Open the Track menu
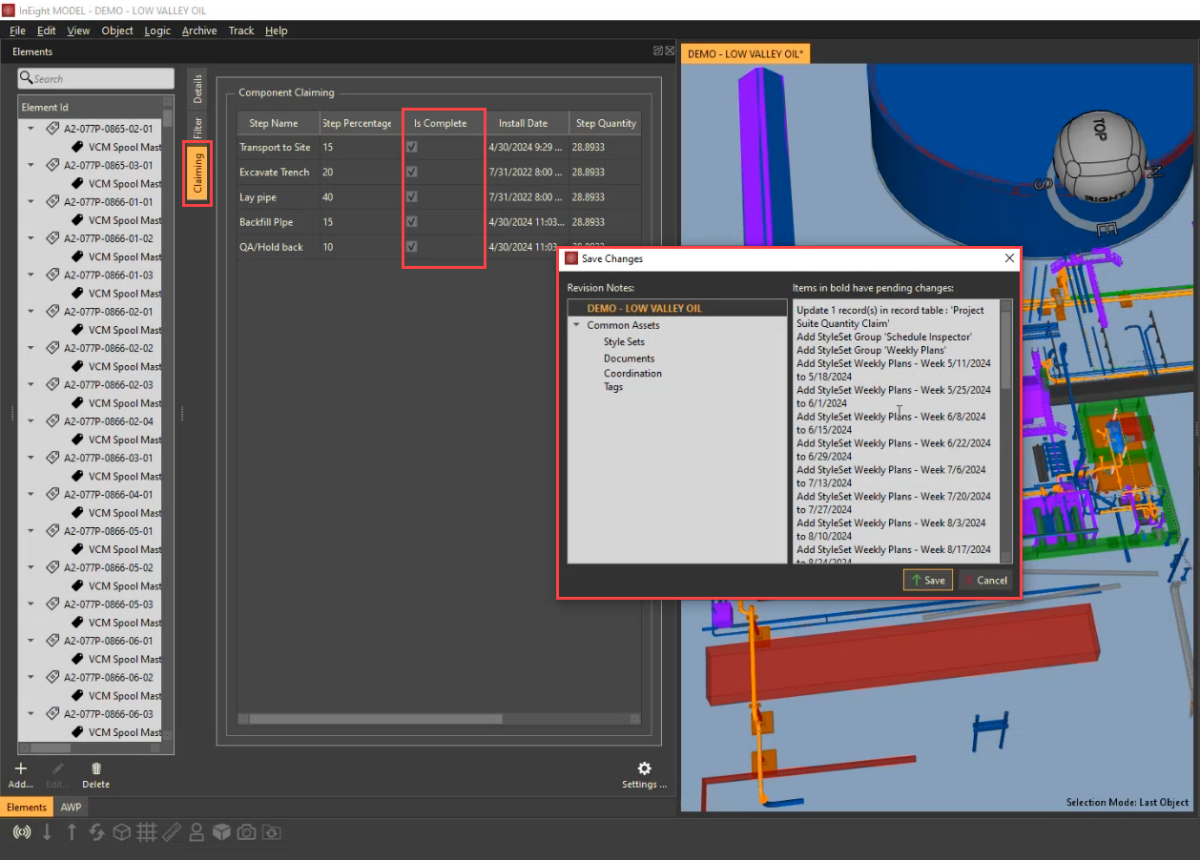Image resolution: width=1200 pixels, height=860 pixels. pyautogui.click(x=241, y=31)
